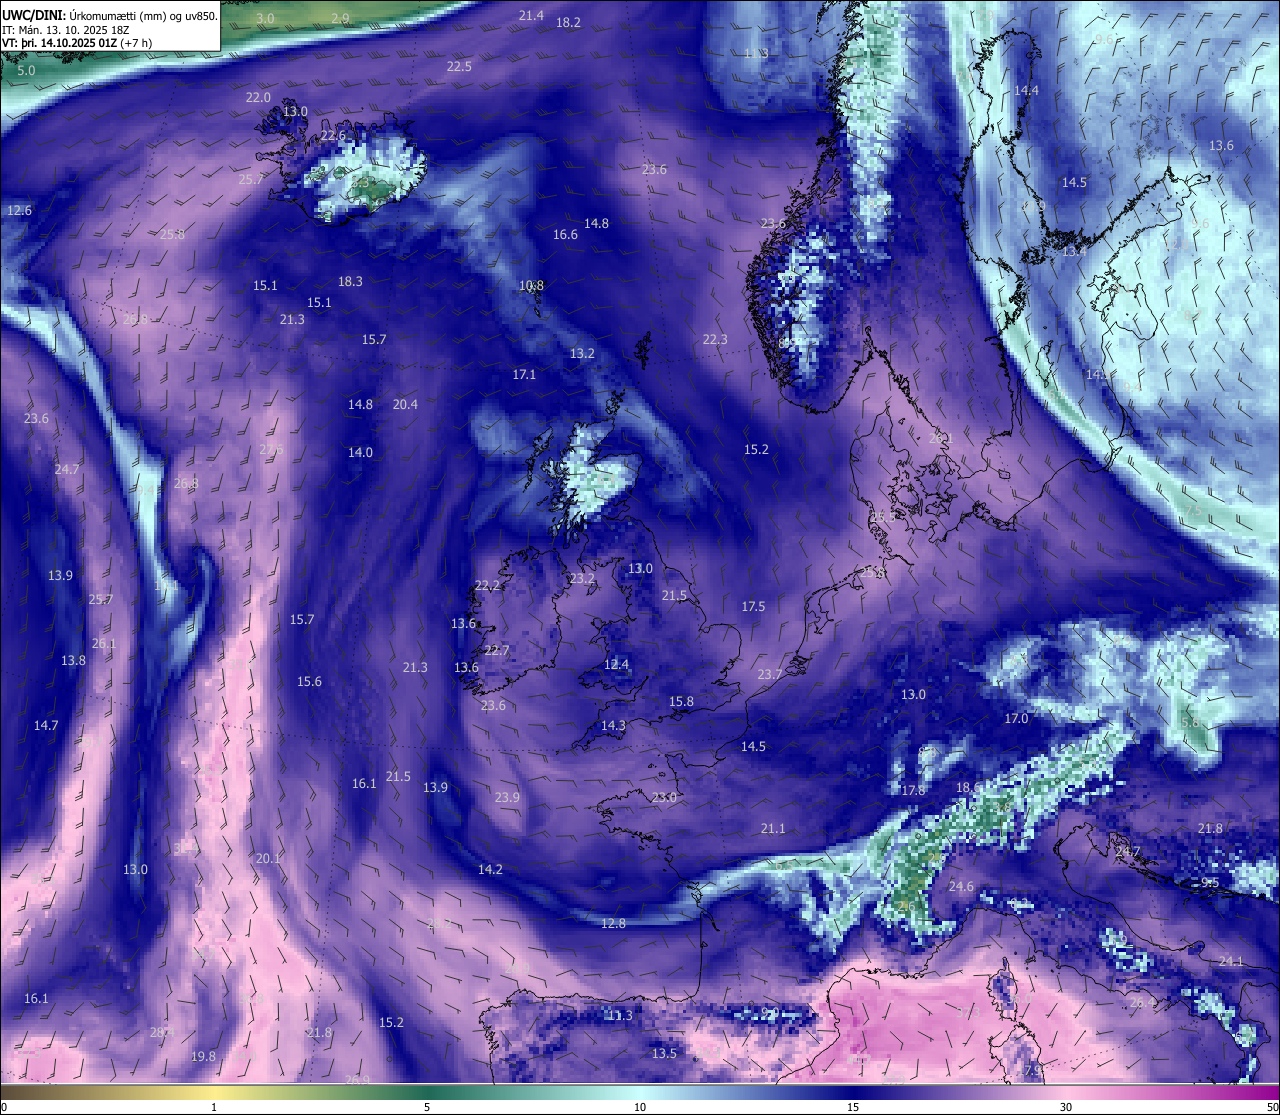Viewport: 1280px width, 1115px height.
Task: Click the map value 20.4
Action: tap(405, 405)
